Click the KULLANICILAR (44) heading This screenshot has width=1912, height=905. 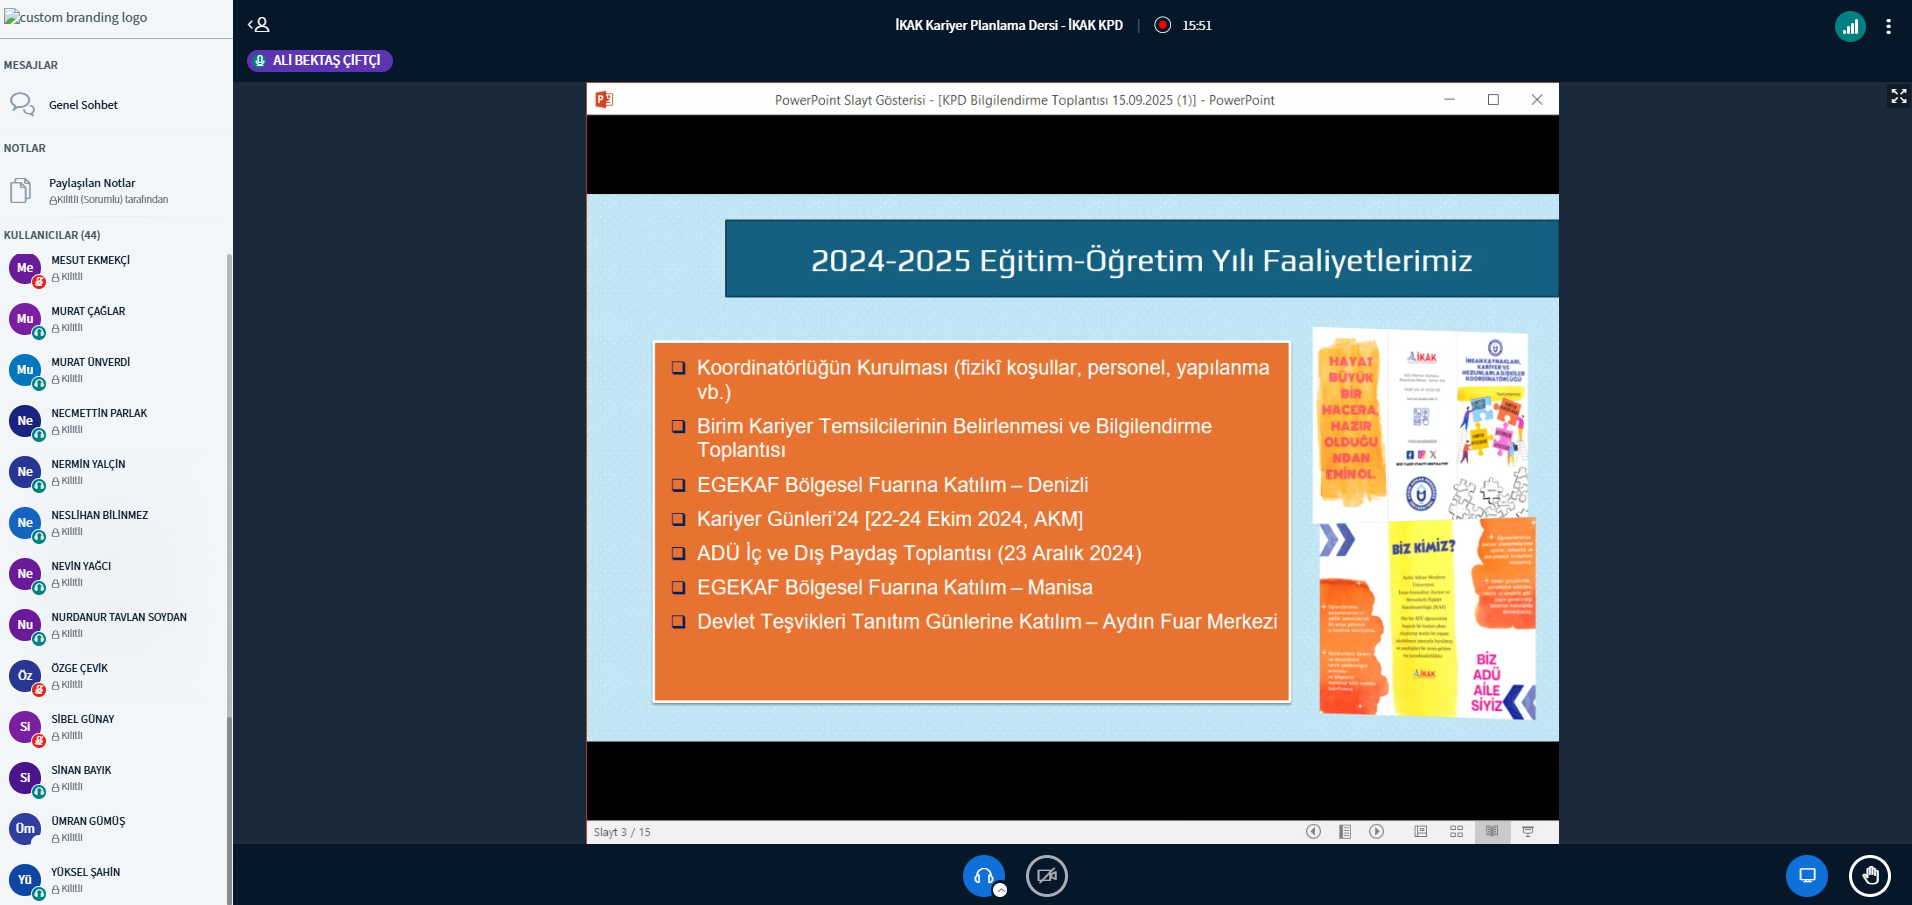click(x=52, y=235)
